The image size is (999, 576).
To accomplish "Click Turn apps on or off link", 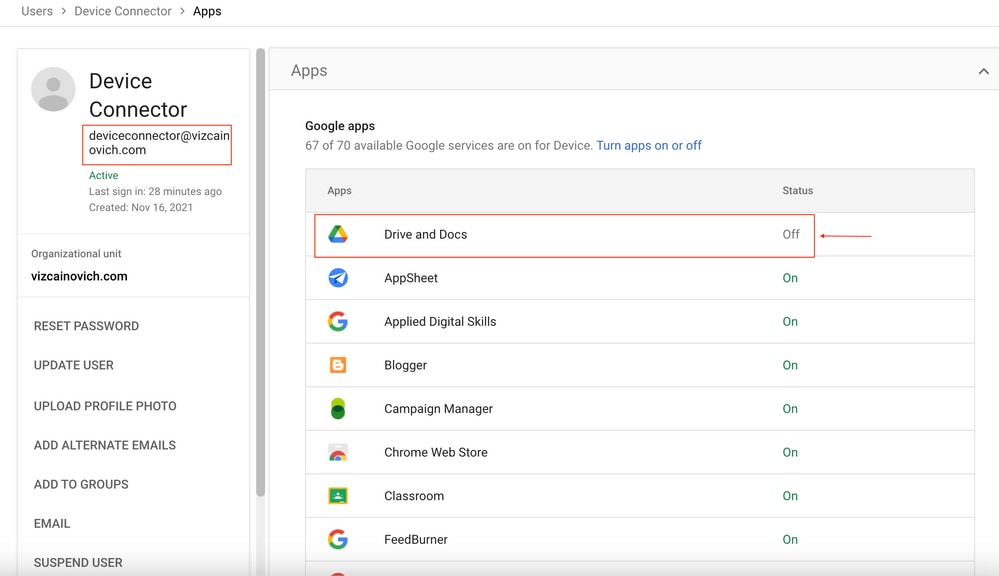I will point(649,145).
